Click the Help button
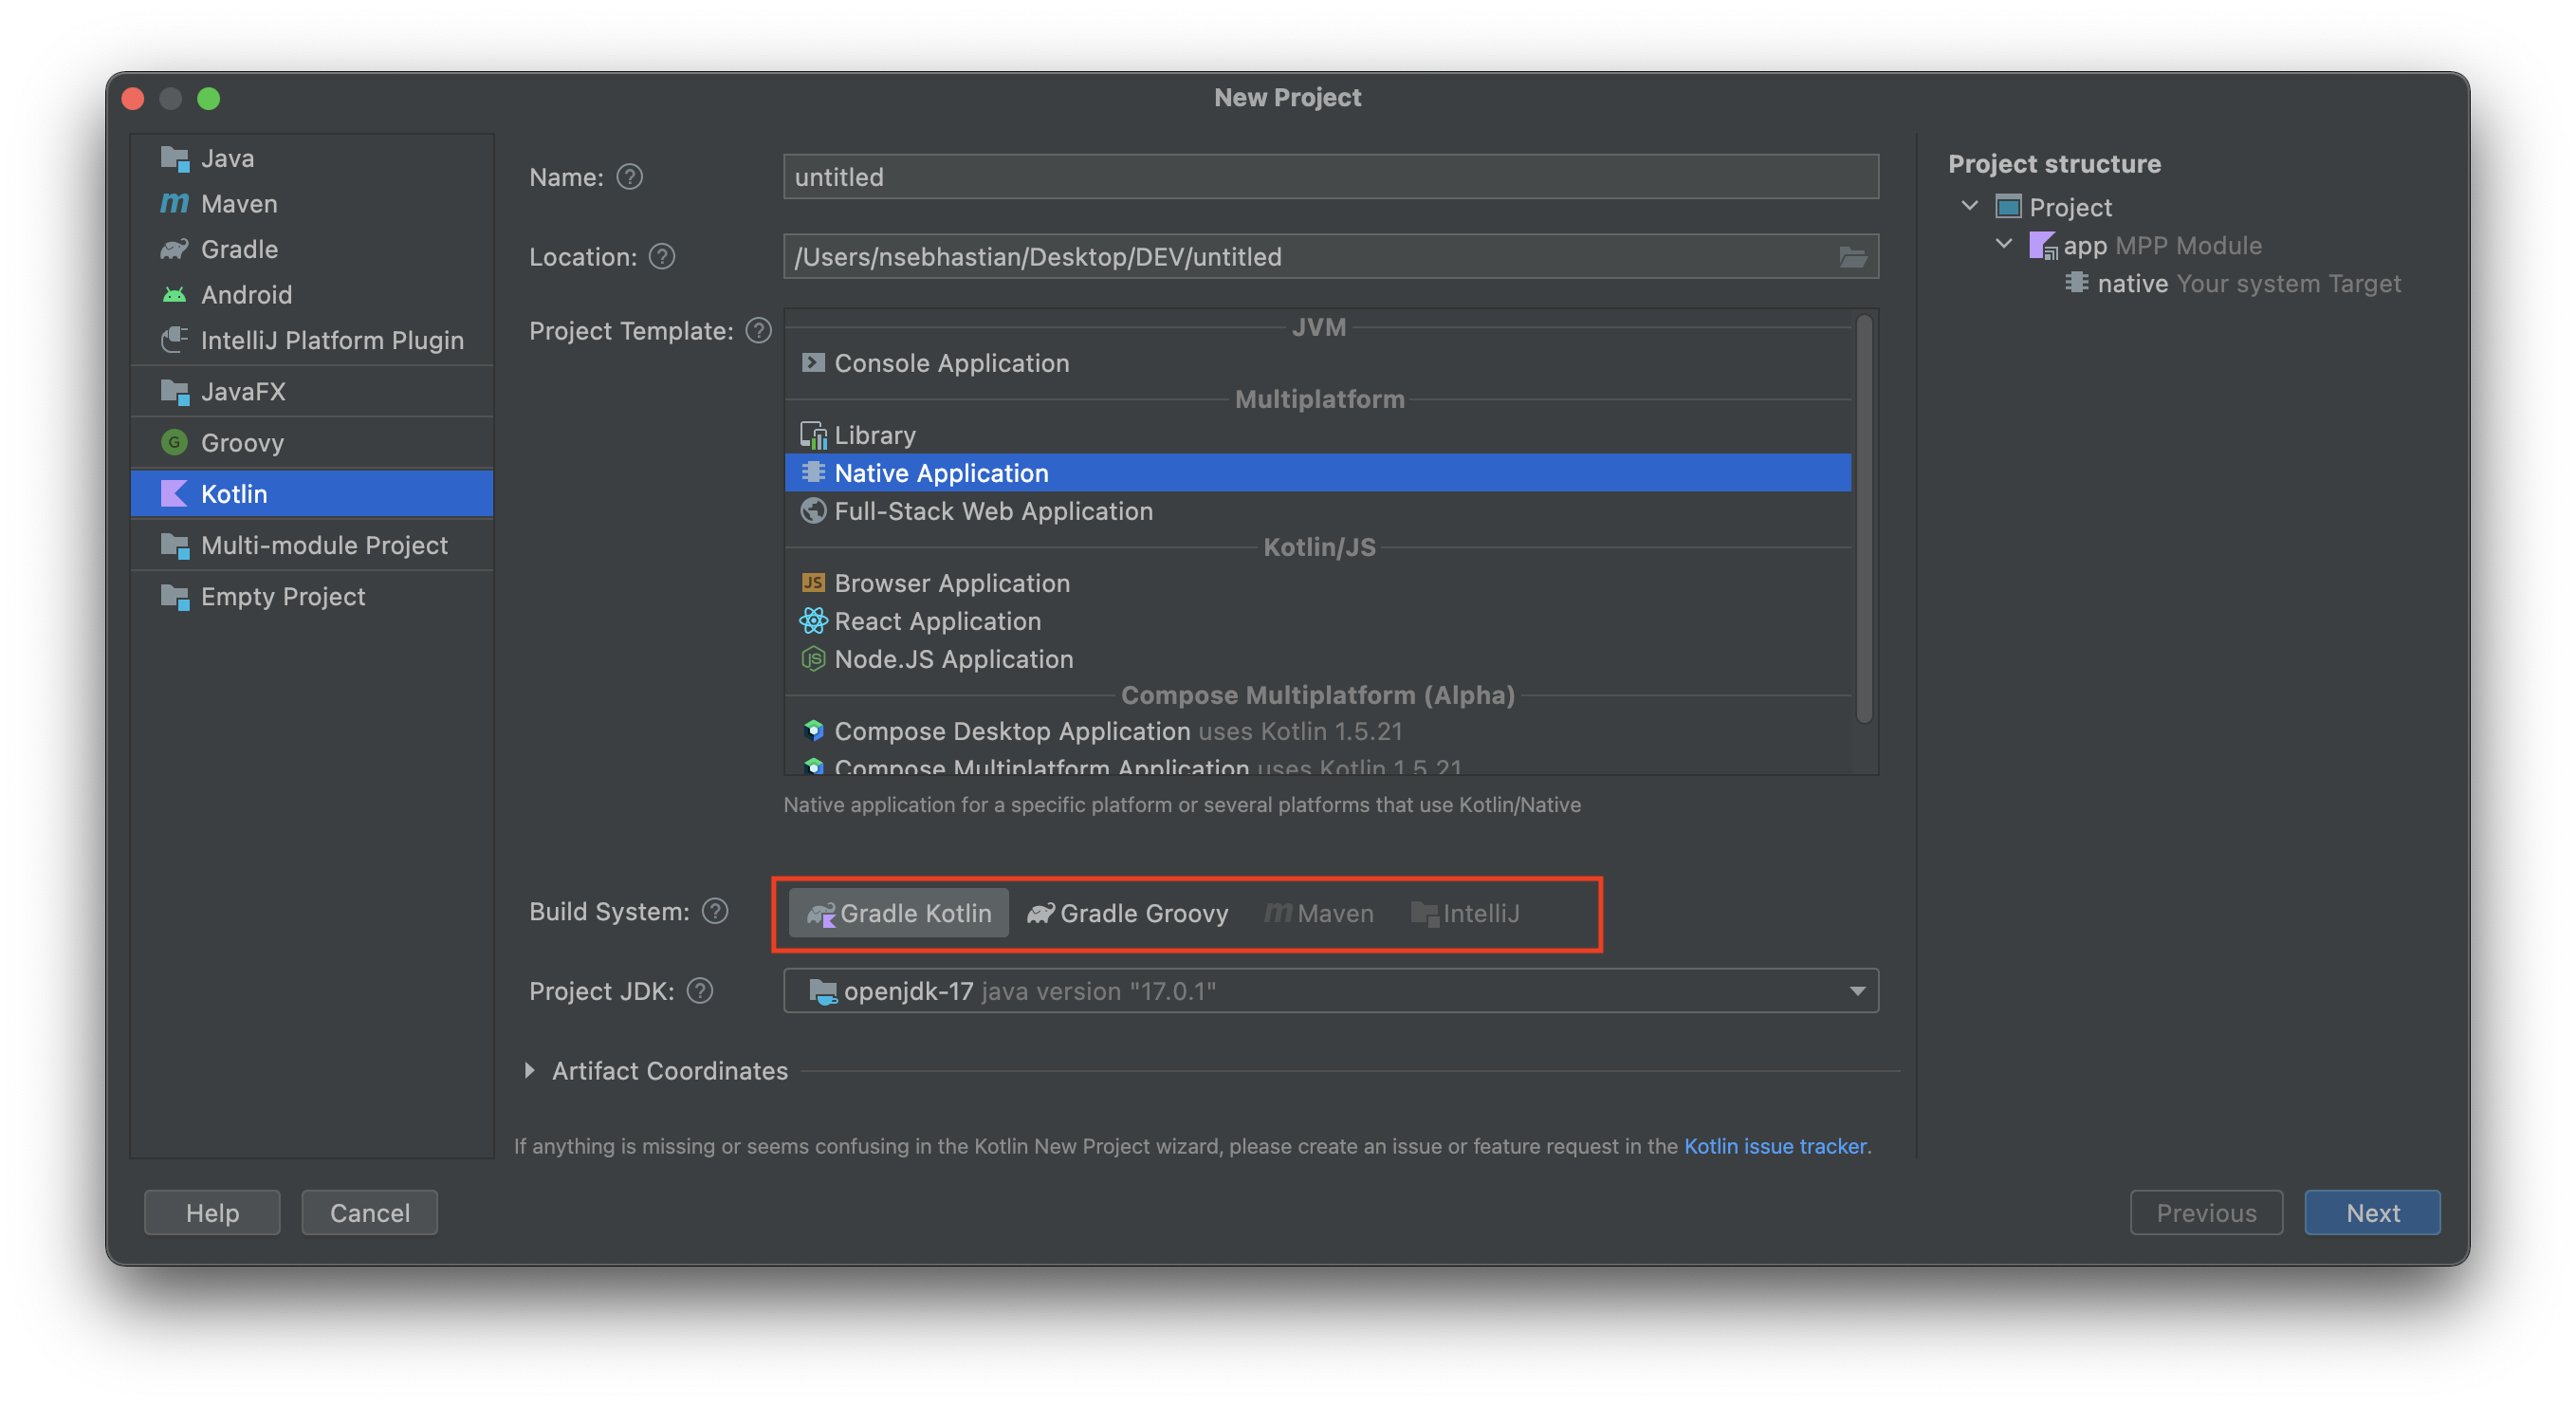2576x1406 pixels. [x=212, y=1213]
